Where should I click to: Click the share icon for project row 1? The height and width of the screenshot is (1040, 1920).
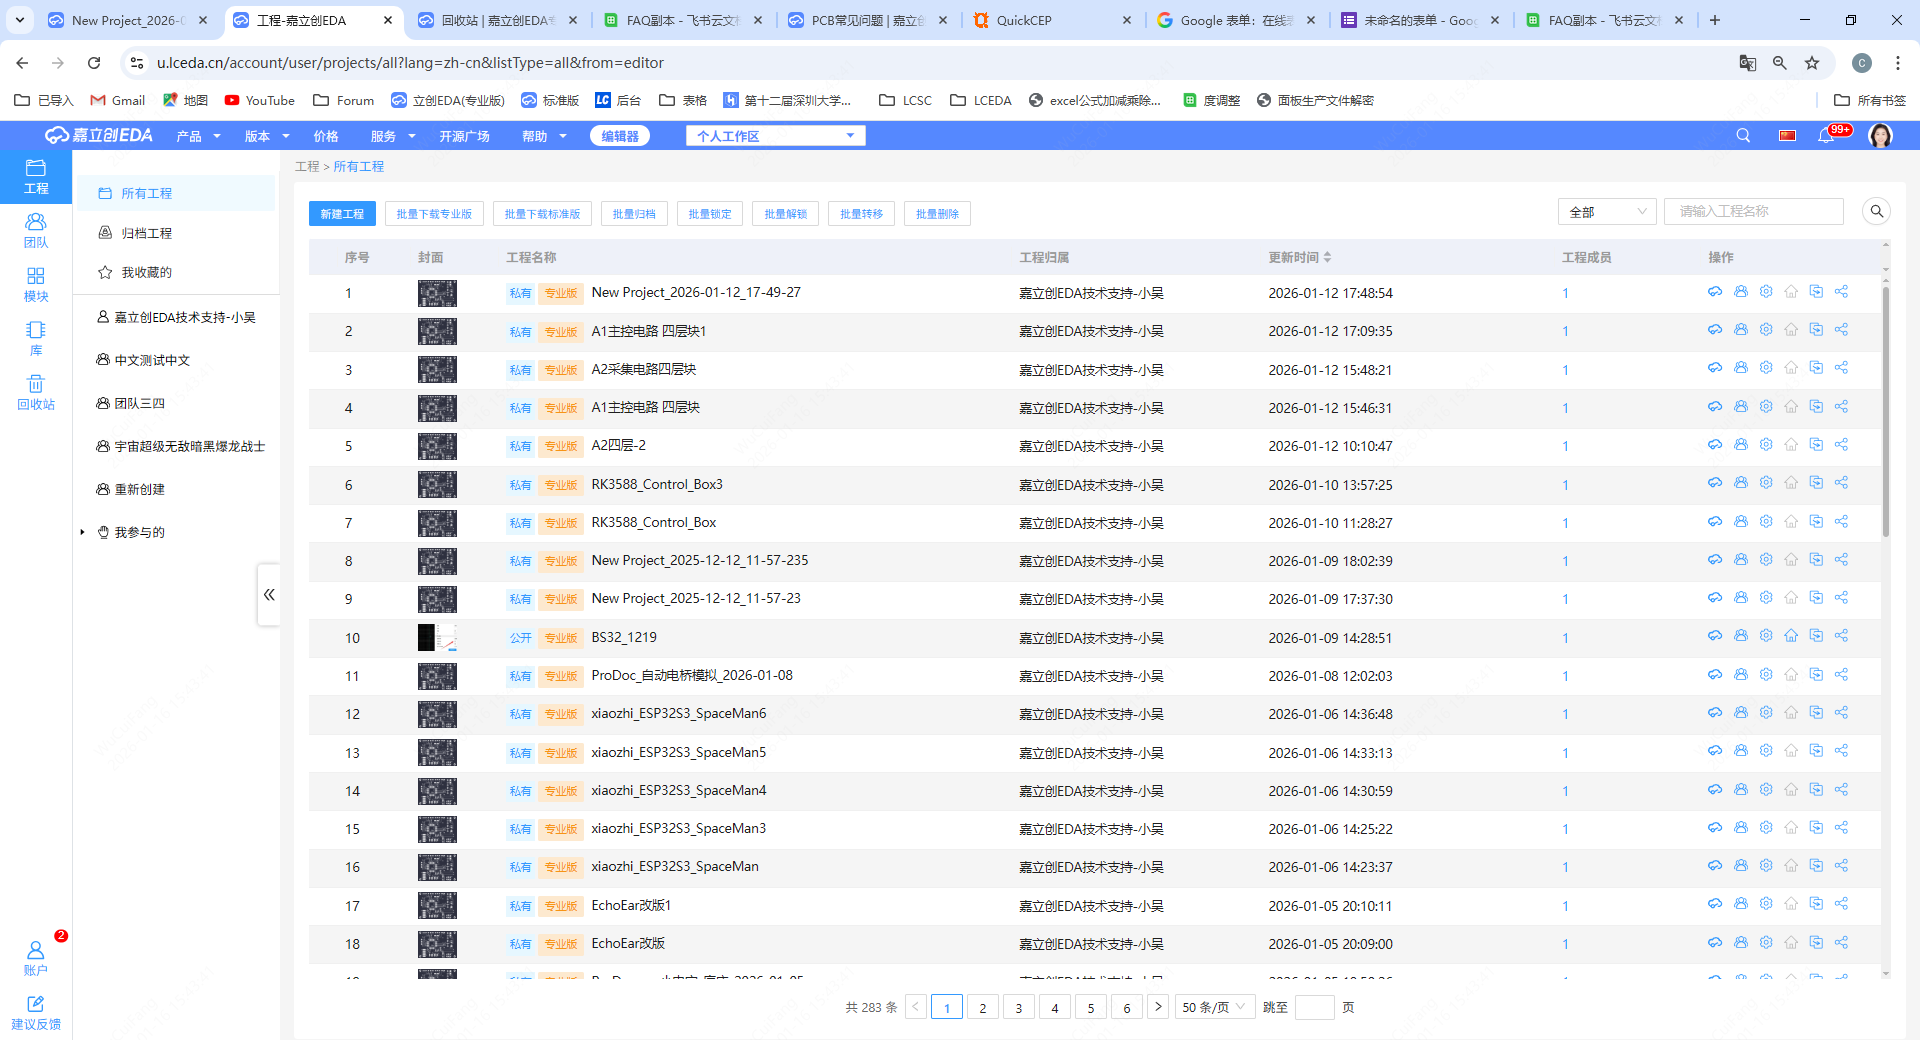coord(1841,292)
